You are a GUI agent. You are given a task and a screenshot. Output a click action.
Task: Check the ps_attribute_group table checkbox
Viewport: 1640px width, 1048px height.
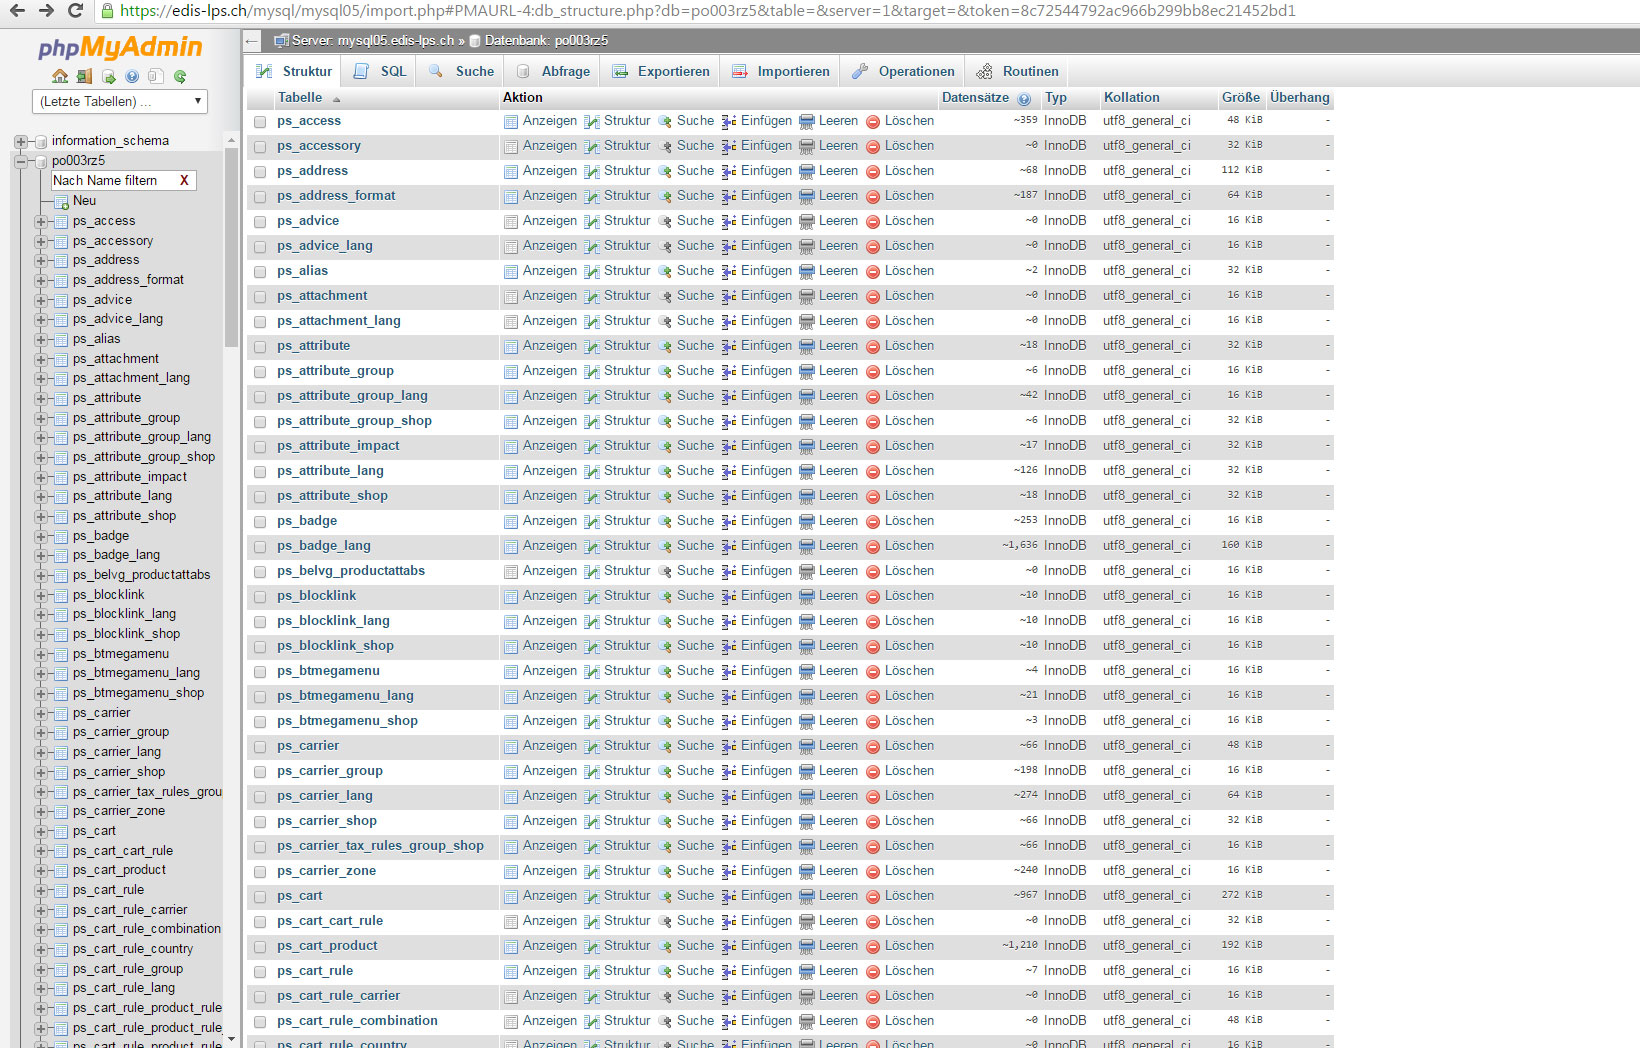pos(260,371)
